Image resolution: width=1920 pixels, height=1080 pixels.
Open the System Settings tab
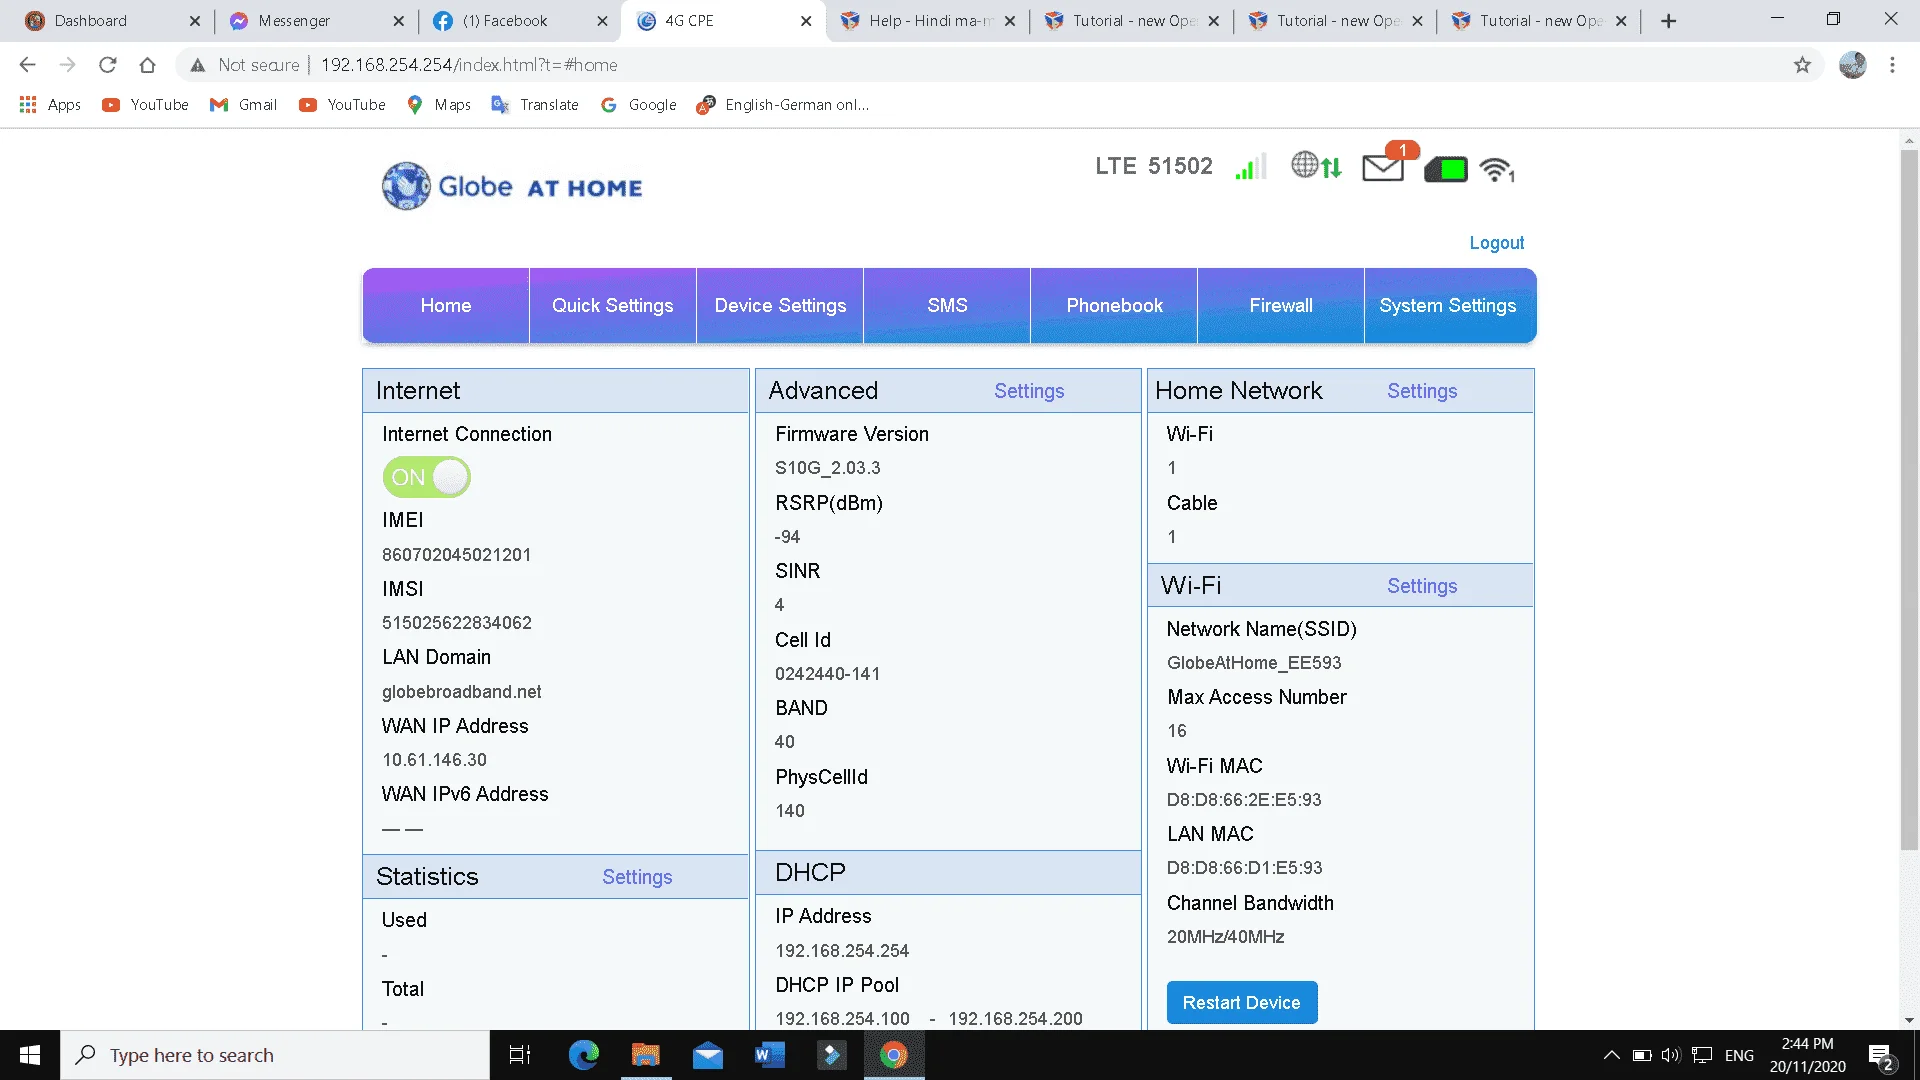click(1448, 306)
